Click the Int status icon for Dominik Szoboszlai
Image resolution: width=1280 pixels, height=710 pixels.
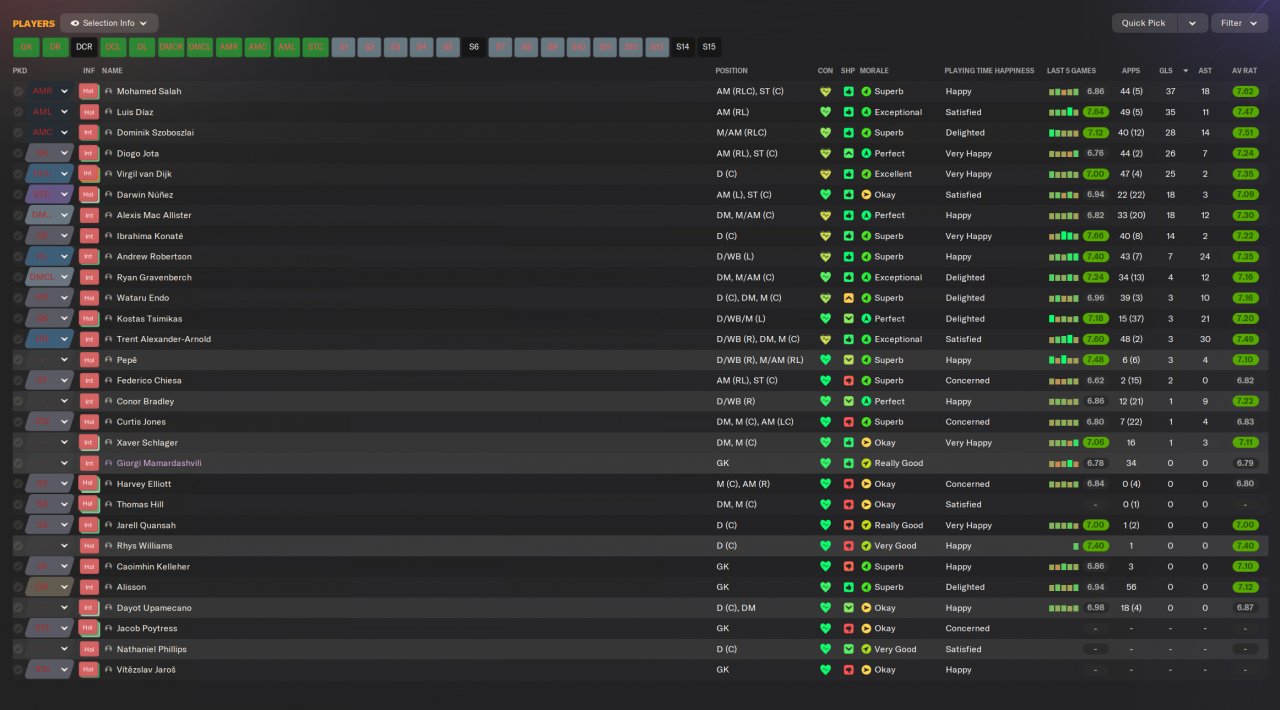[89, 133]
